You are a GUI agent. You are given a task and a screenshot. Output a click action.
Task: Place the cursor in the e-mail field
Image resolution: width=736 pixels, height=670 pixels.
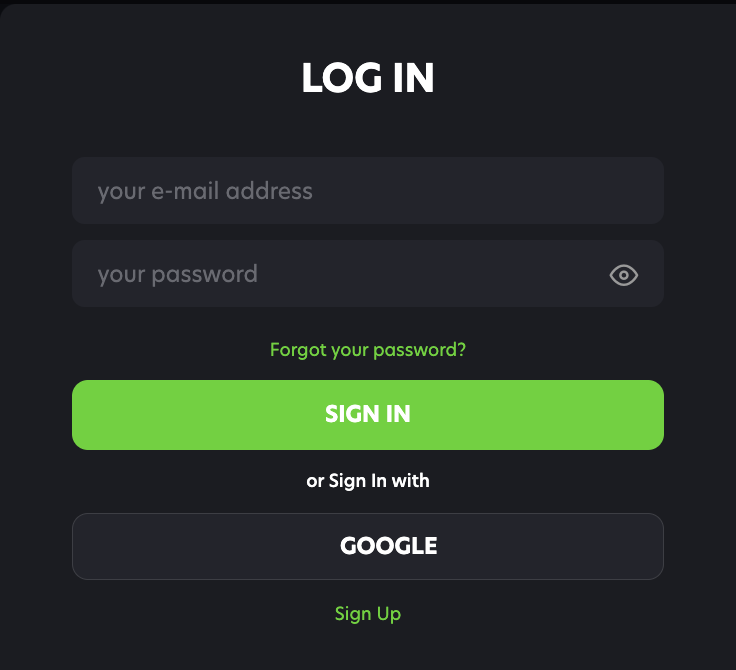coord(368,191)
